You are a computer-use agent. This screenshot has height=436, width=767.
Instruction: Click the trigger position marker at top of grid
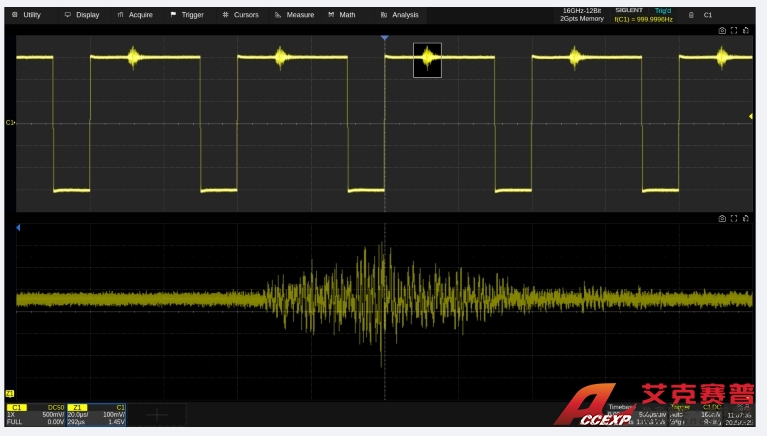(384, 38)
